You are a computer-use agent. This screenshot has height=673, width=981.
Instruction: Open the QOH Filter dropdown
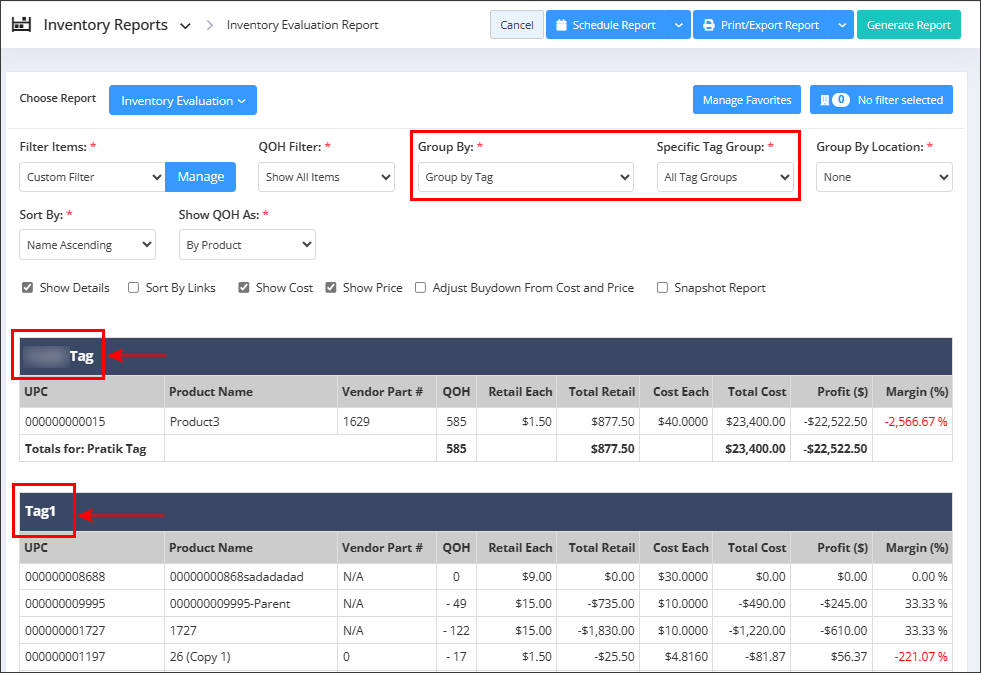point(327,177)
